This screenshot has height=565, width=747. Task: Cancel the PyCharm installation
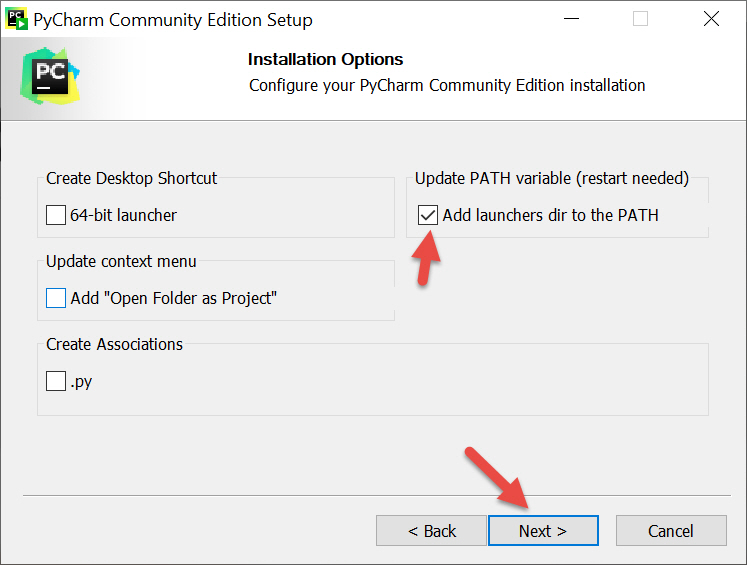(x=671, y=530)
